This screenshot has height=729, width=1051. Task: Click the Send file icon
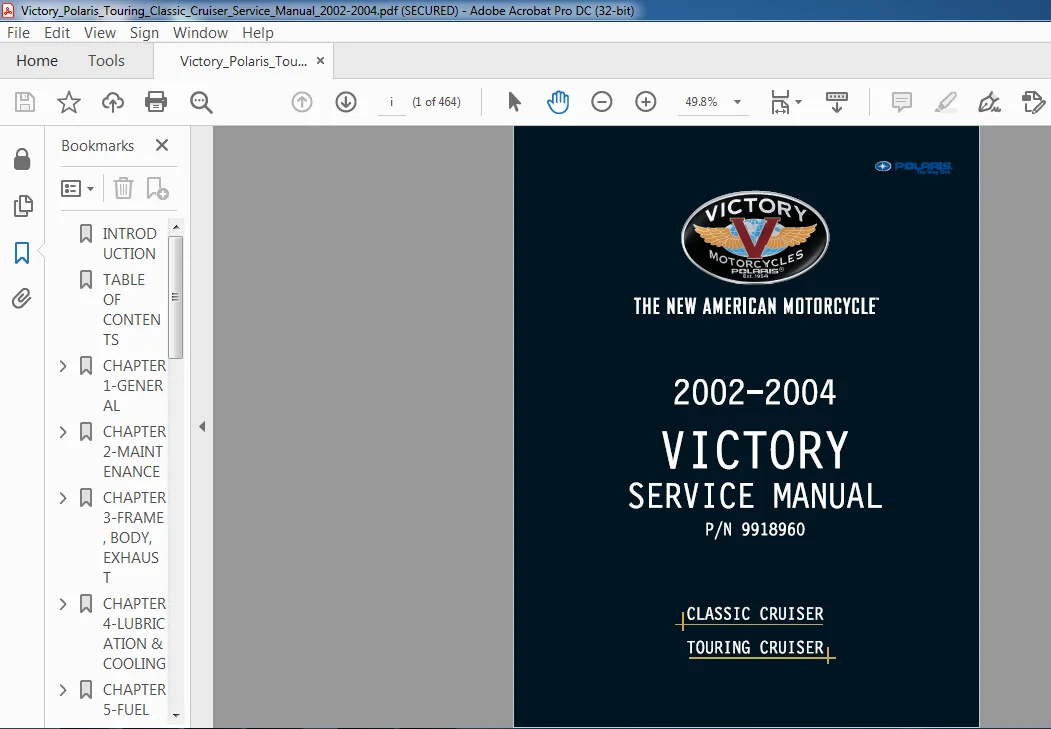1033,102
